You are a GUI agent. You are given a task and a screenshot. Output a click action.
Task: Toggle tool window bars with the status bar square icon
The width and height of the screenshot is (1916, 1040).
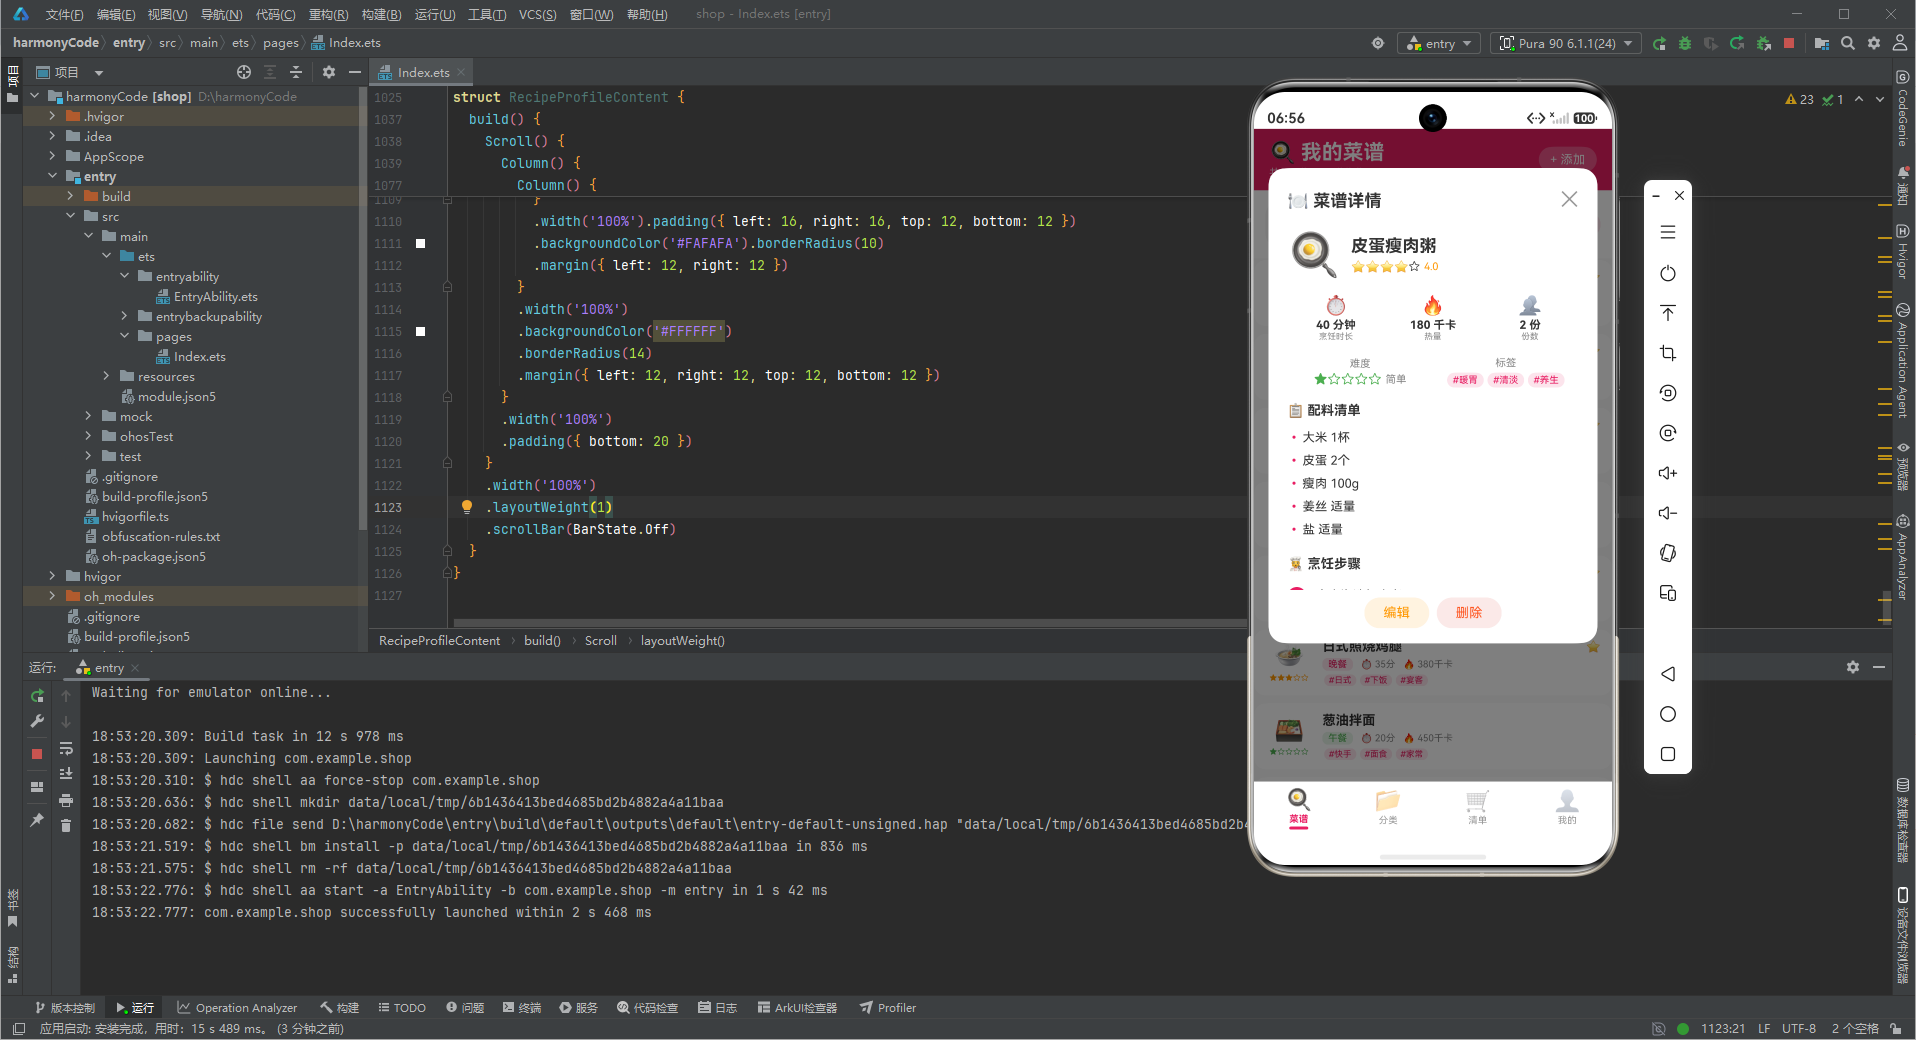coord(18,1029)
